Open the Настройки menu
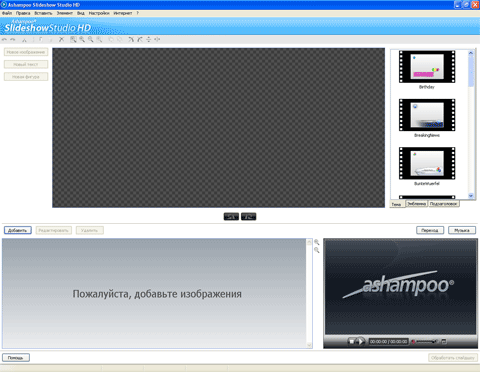The height and width of the screenshot is (372, 480). coord(99,13)
